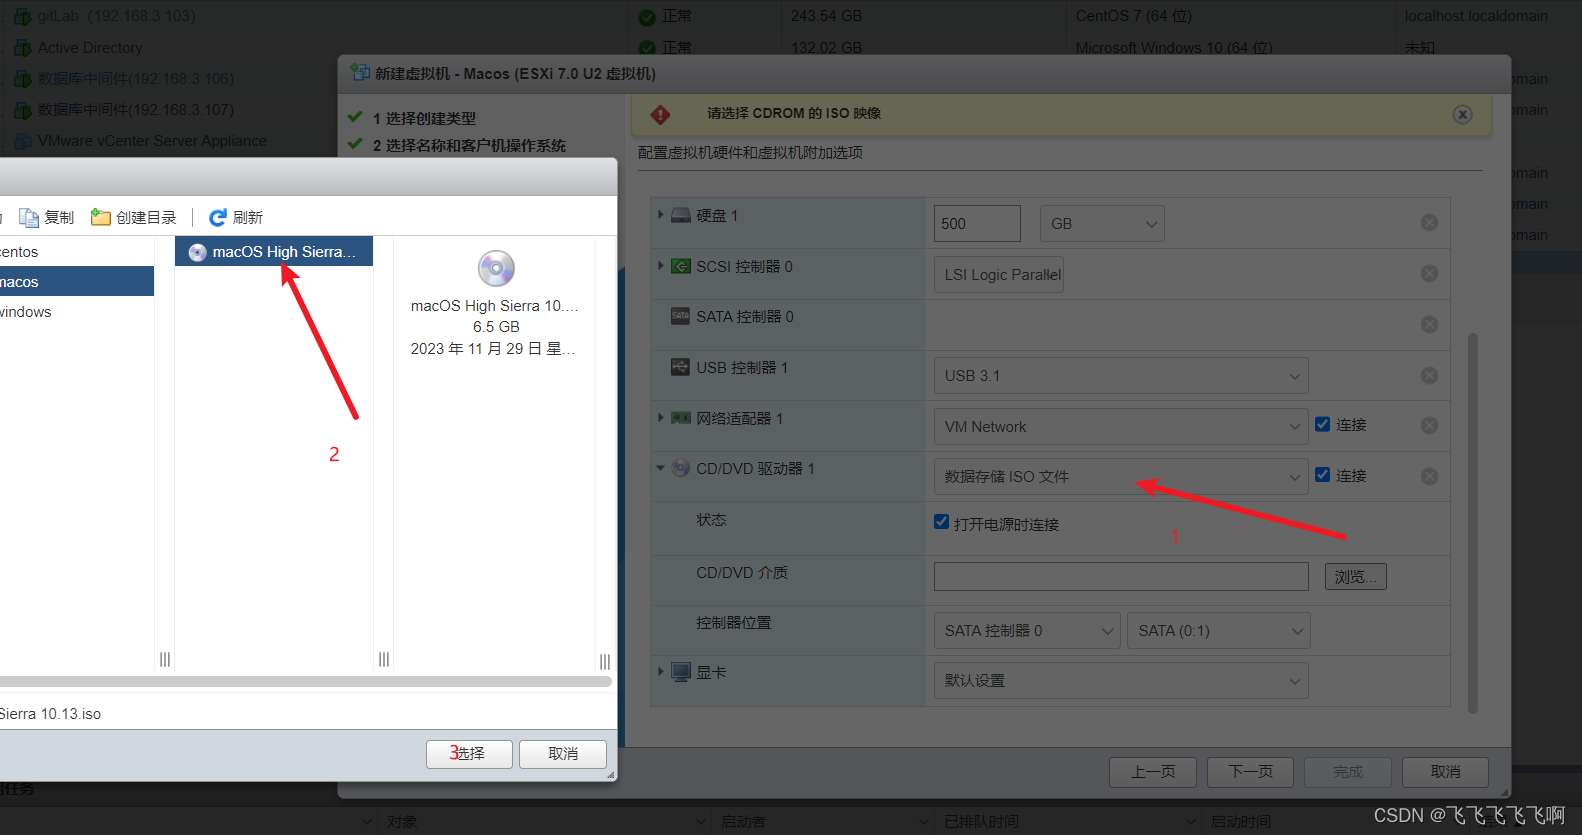
Task: Click the refresh (刷新) icon in file browser
Action: tap(217, 217)
